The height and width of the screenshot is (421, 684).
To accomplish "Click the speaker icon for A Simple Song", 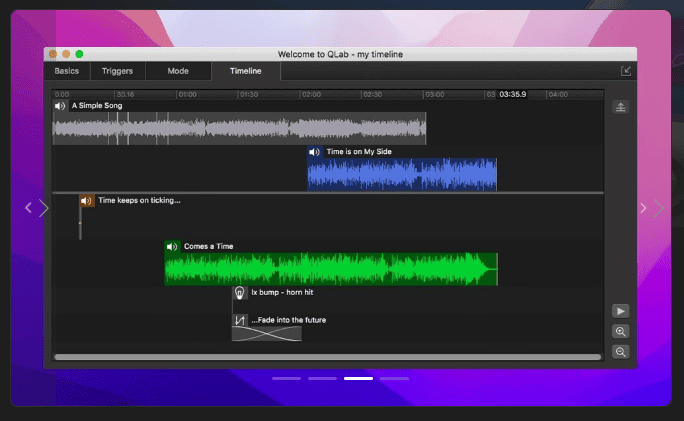I will tap(60, 106).
